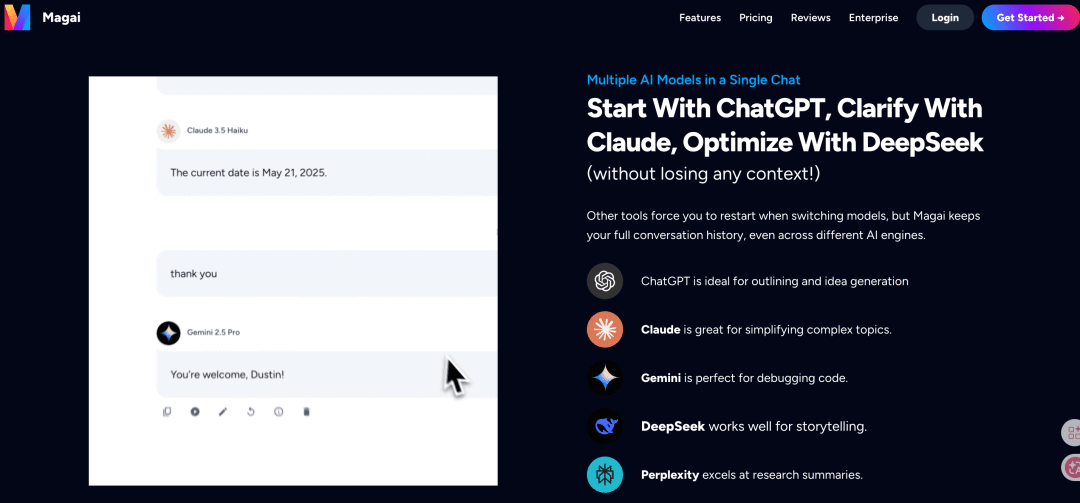
Task: Copy the Gemini message using copy icon
Action: 167,411
